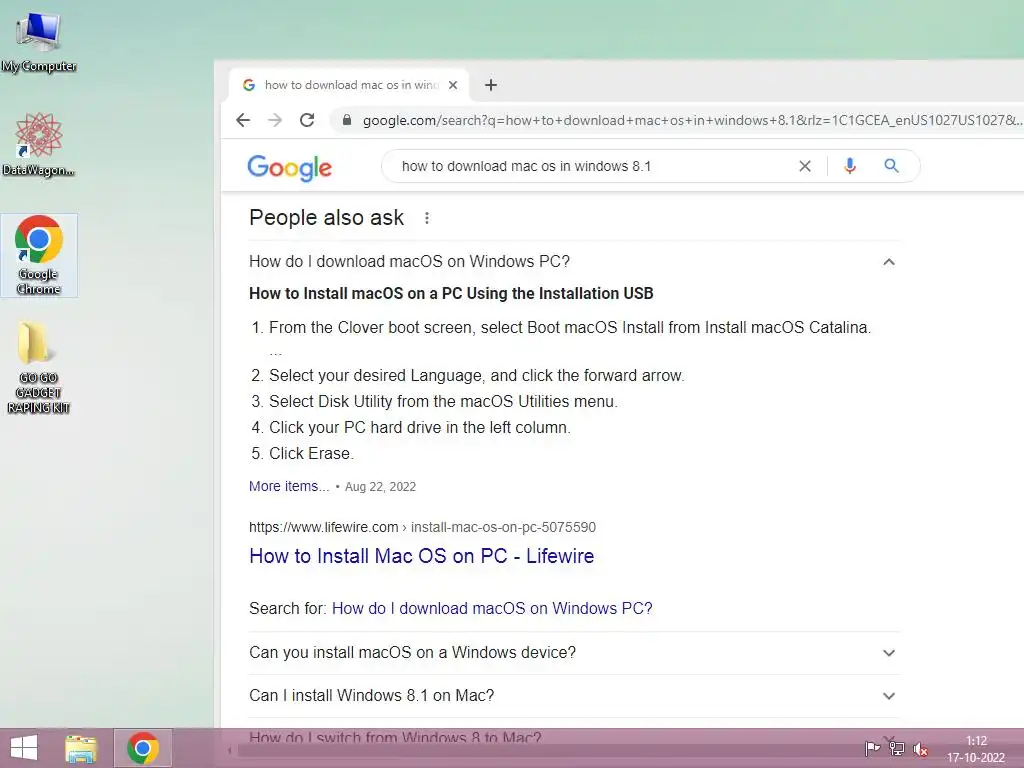Screen dimensions: 1024x768
Task: Click the Chrome forward arrow
Action: point(275,120)
